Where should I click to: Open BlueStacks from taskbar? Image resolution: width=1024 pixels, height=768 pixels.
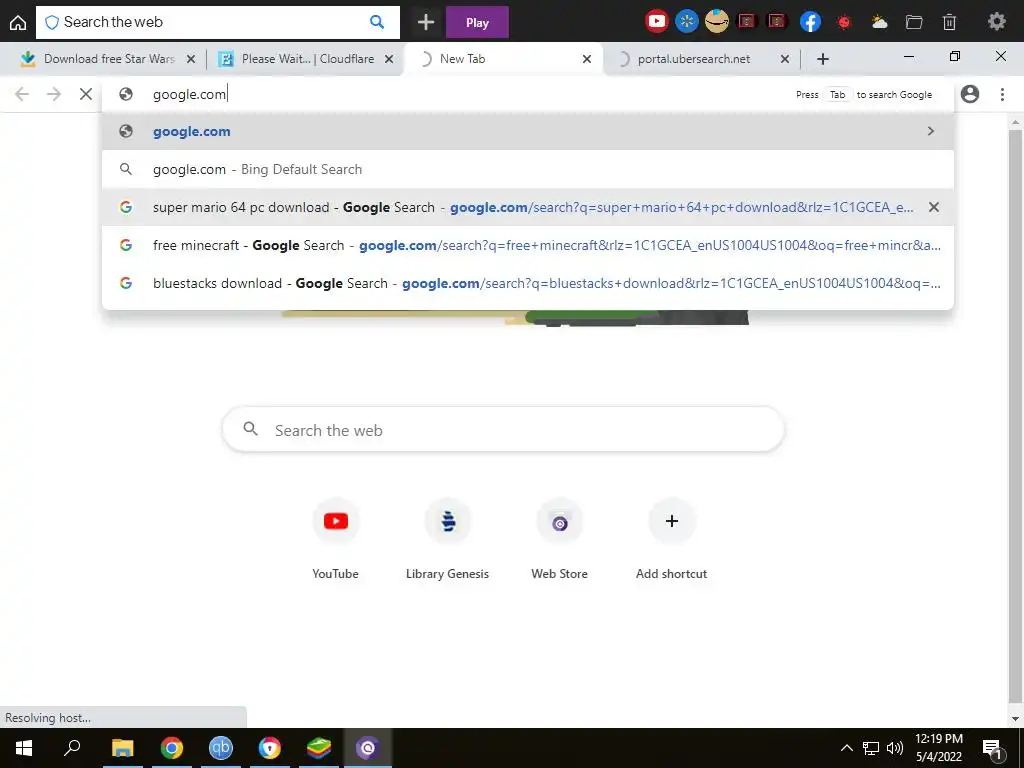point(319,748)
